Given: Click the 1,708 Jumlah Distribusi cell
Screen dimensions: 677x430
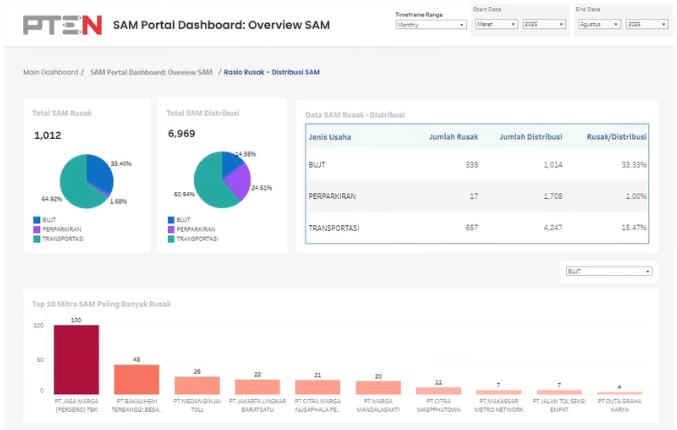Looking at the screenshot, I should pos(553,196).
